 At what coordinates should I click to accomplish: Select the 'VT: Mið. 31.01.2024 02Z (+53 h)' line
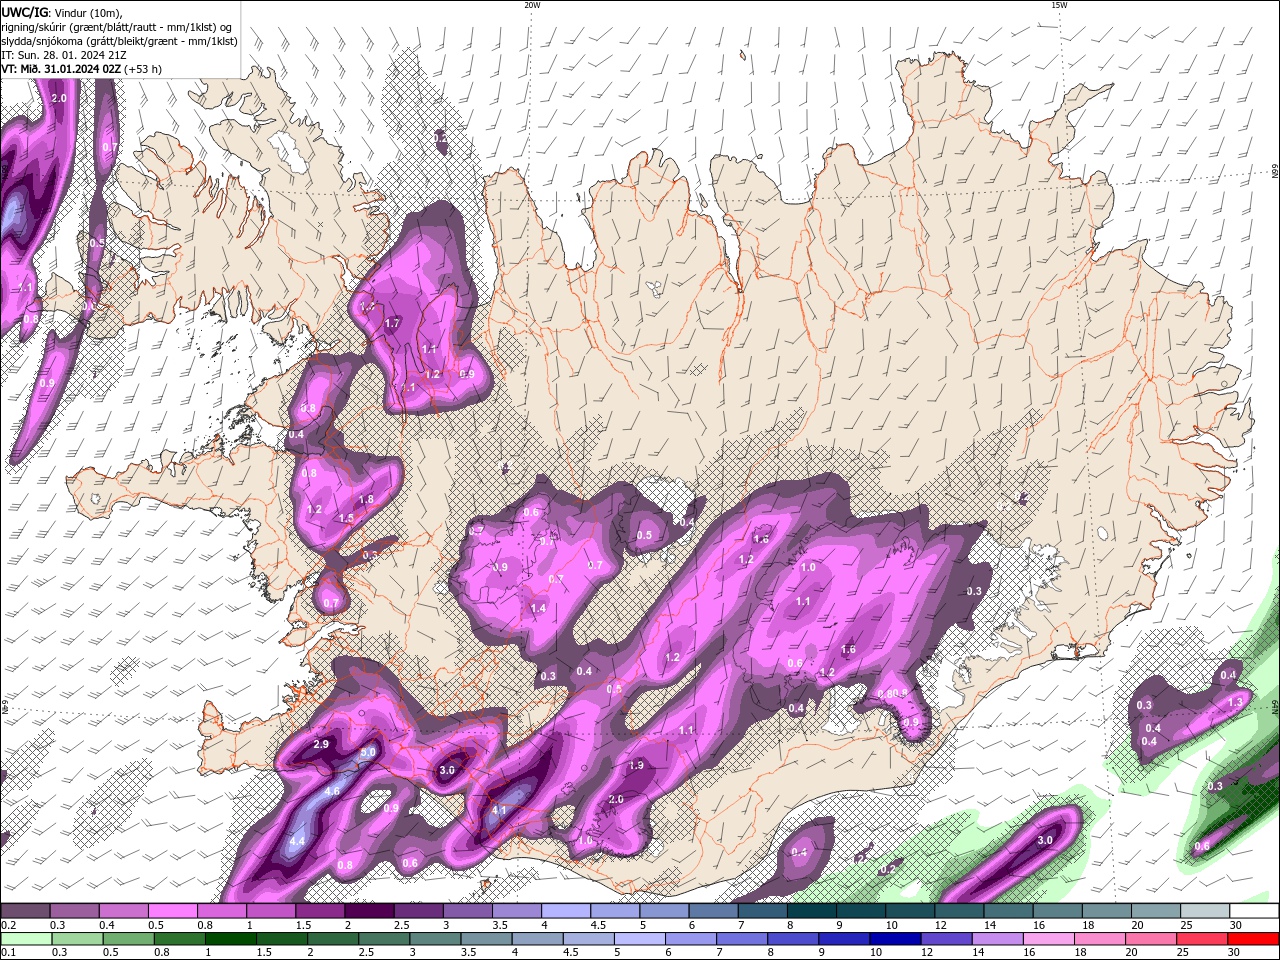click(82, 69)
